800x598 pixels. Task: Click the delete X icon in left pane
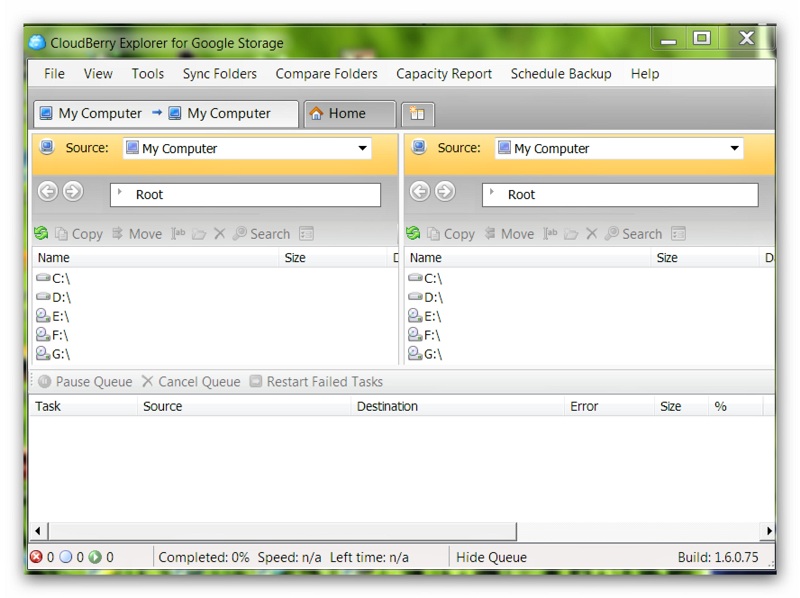coord(219,234)
